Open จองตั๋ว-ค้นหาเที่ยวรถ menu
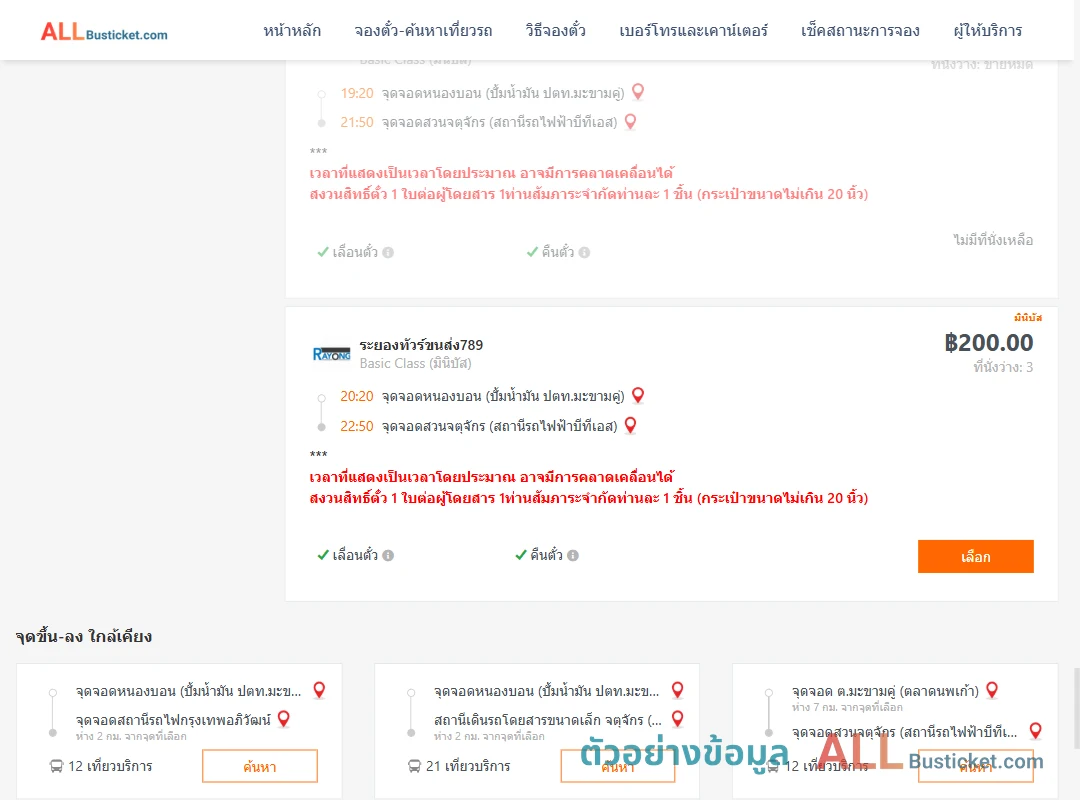 point(423,31)
